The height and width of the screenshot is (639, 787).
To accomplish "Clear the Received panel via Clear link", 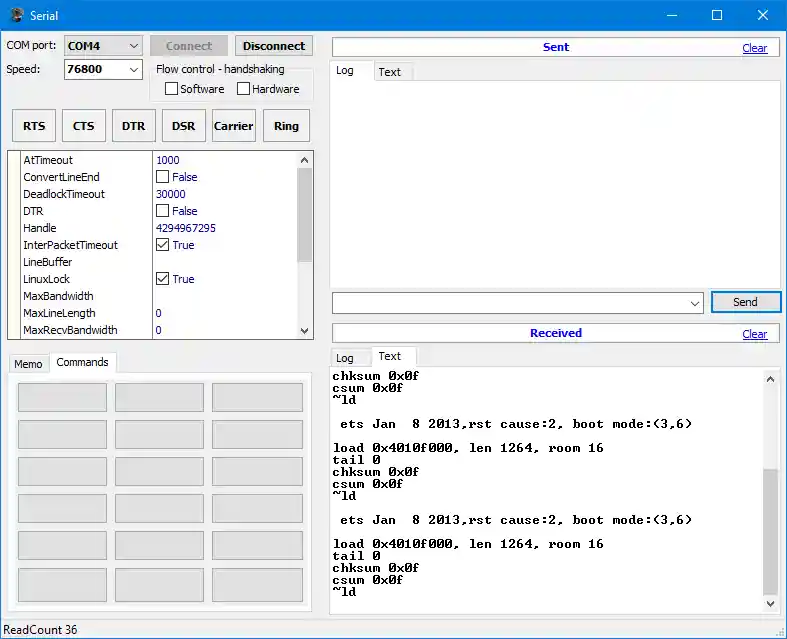I will pos(755,334).
